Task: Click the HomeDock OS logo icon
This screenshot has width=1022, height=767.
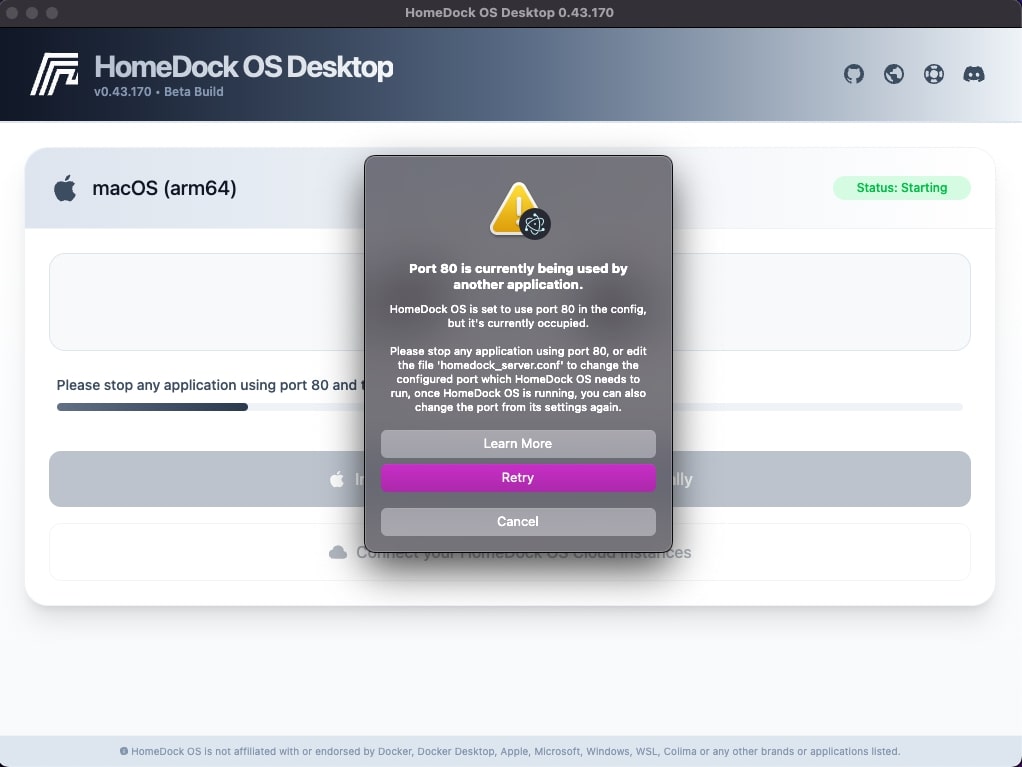Action: (x=55, y=74)
